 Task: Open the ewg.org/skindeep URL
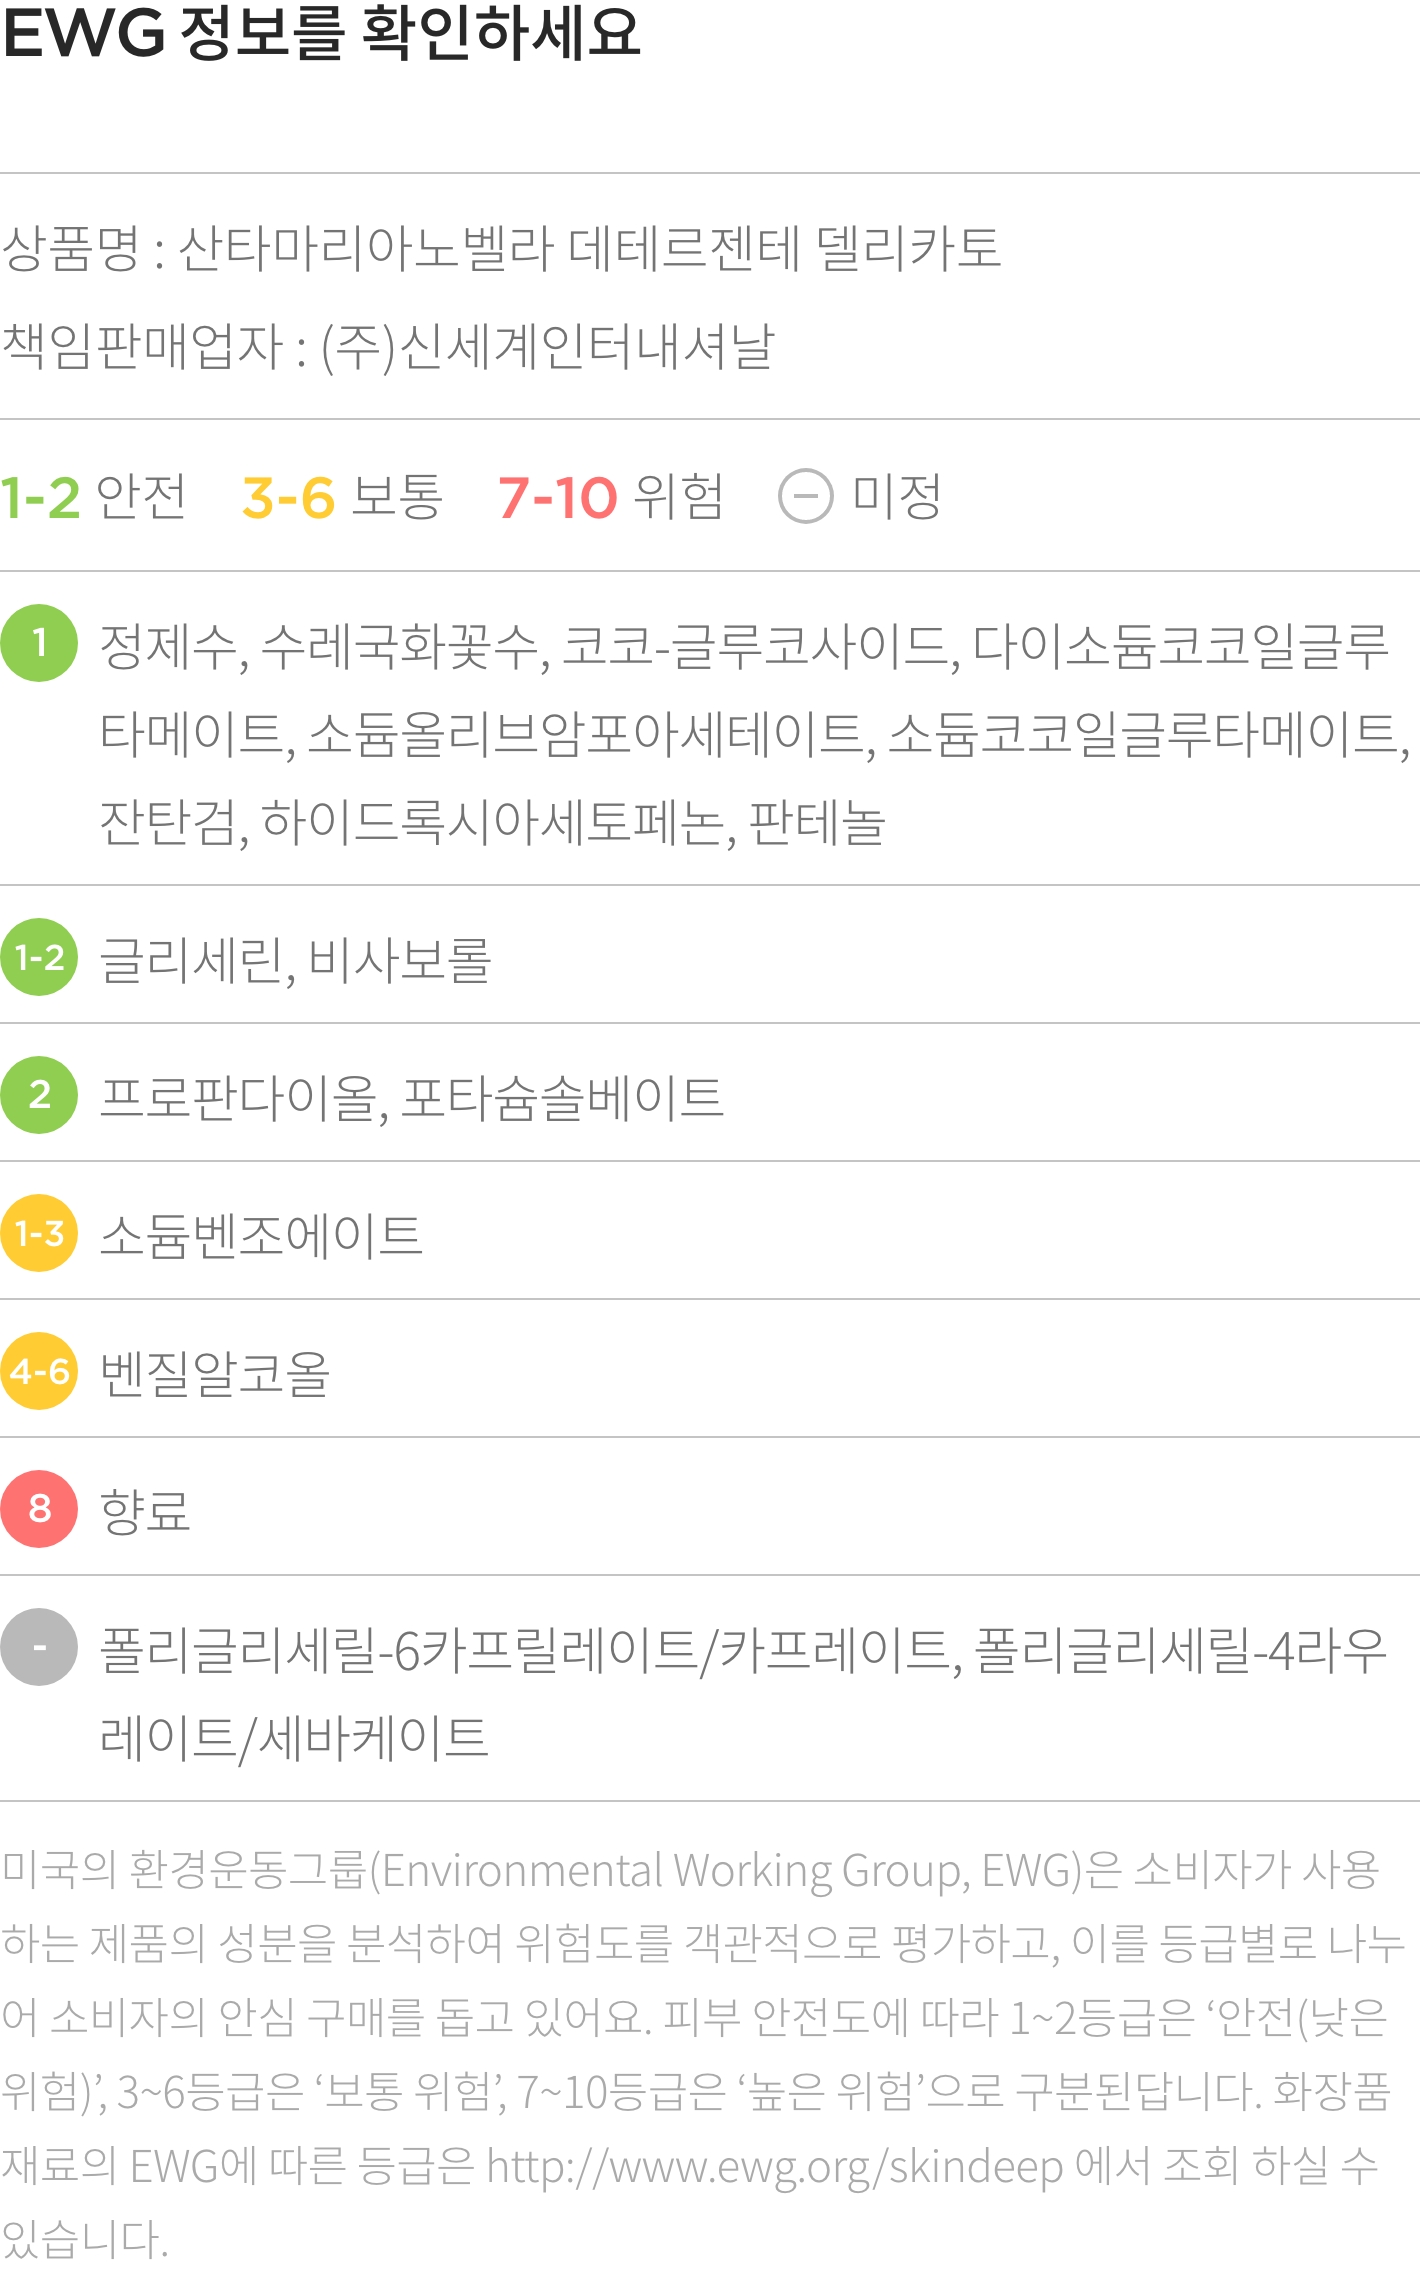pyautogui.click(x=775, y=2166)
